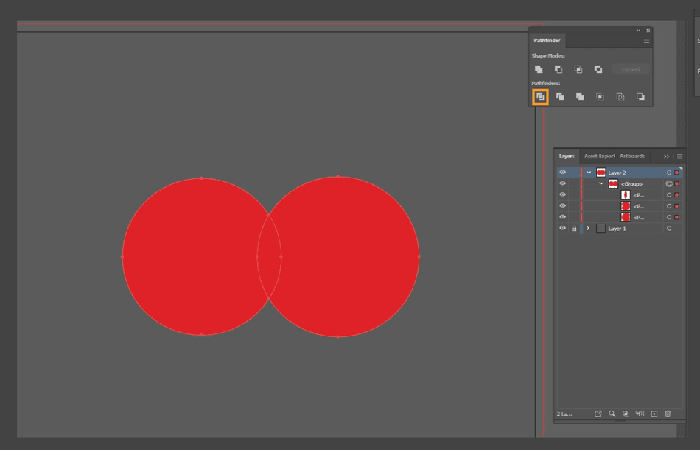This screenshot has width=700, height=450.
Task: Select the Pathfinder tab
Action: coord(547,41)
